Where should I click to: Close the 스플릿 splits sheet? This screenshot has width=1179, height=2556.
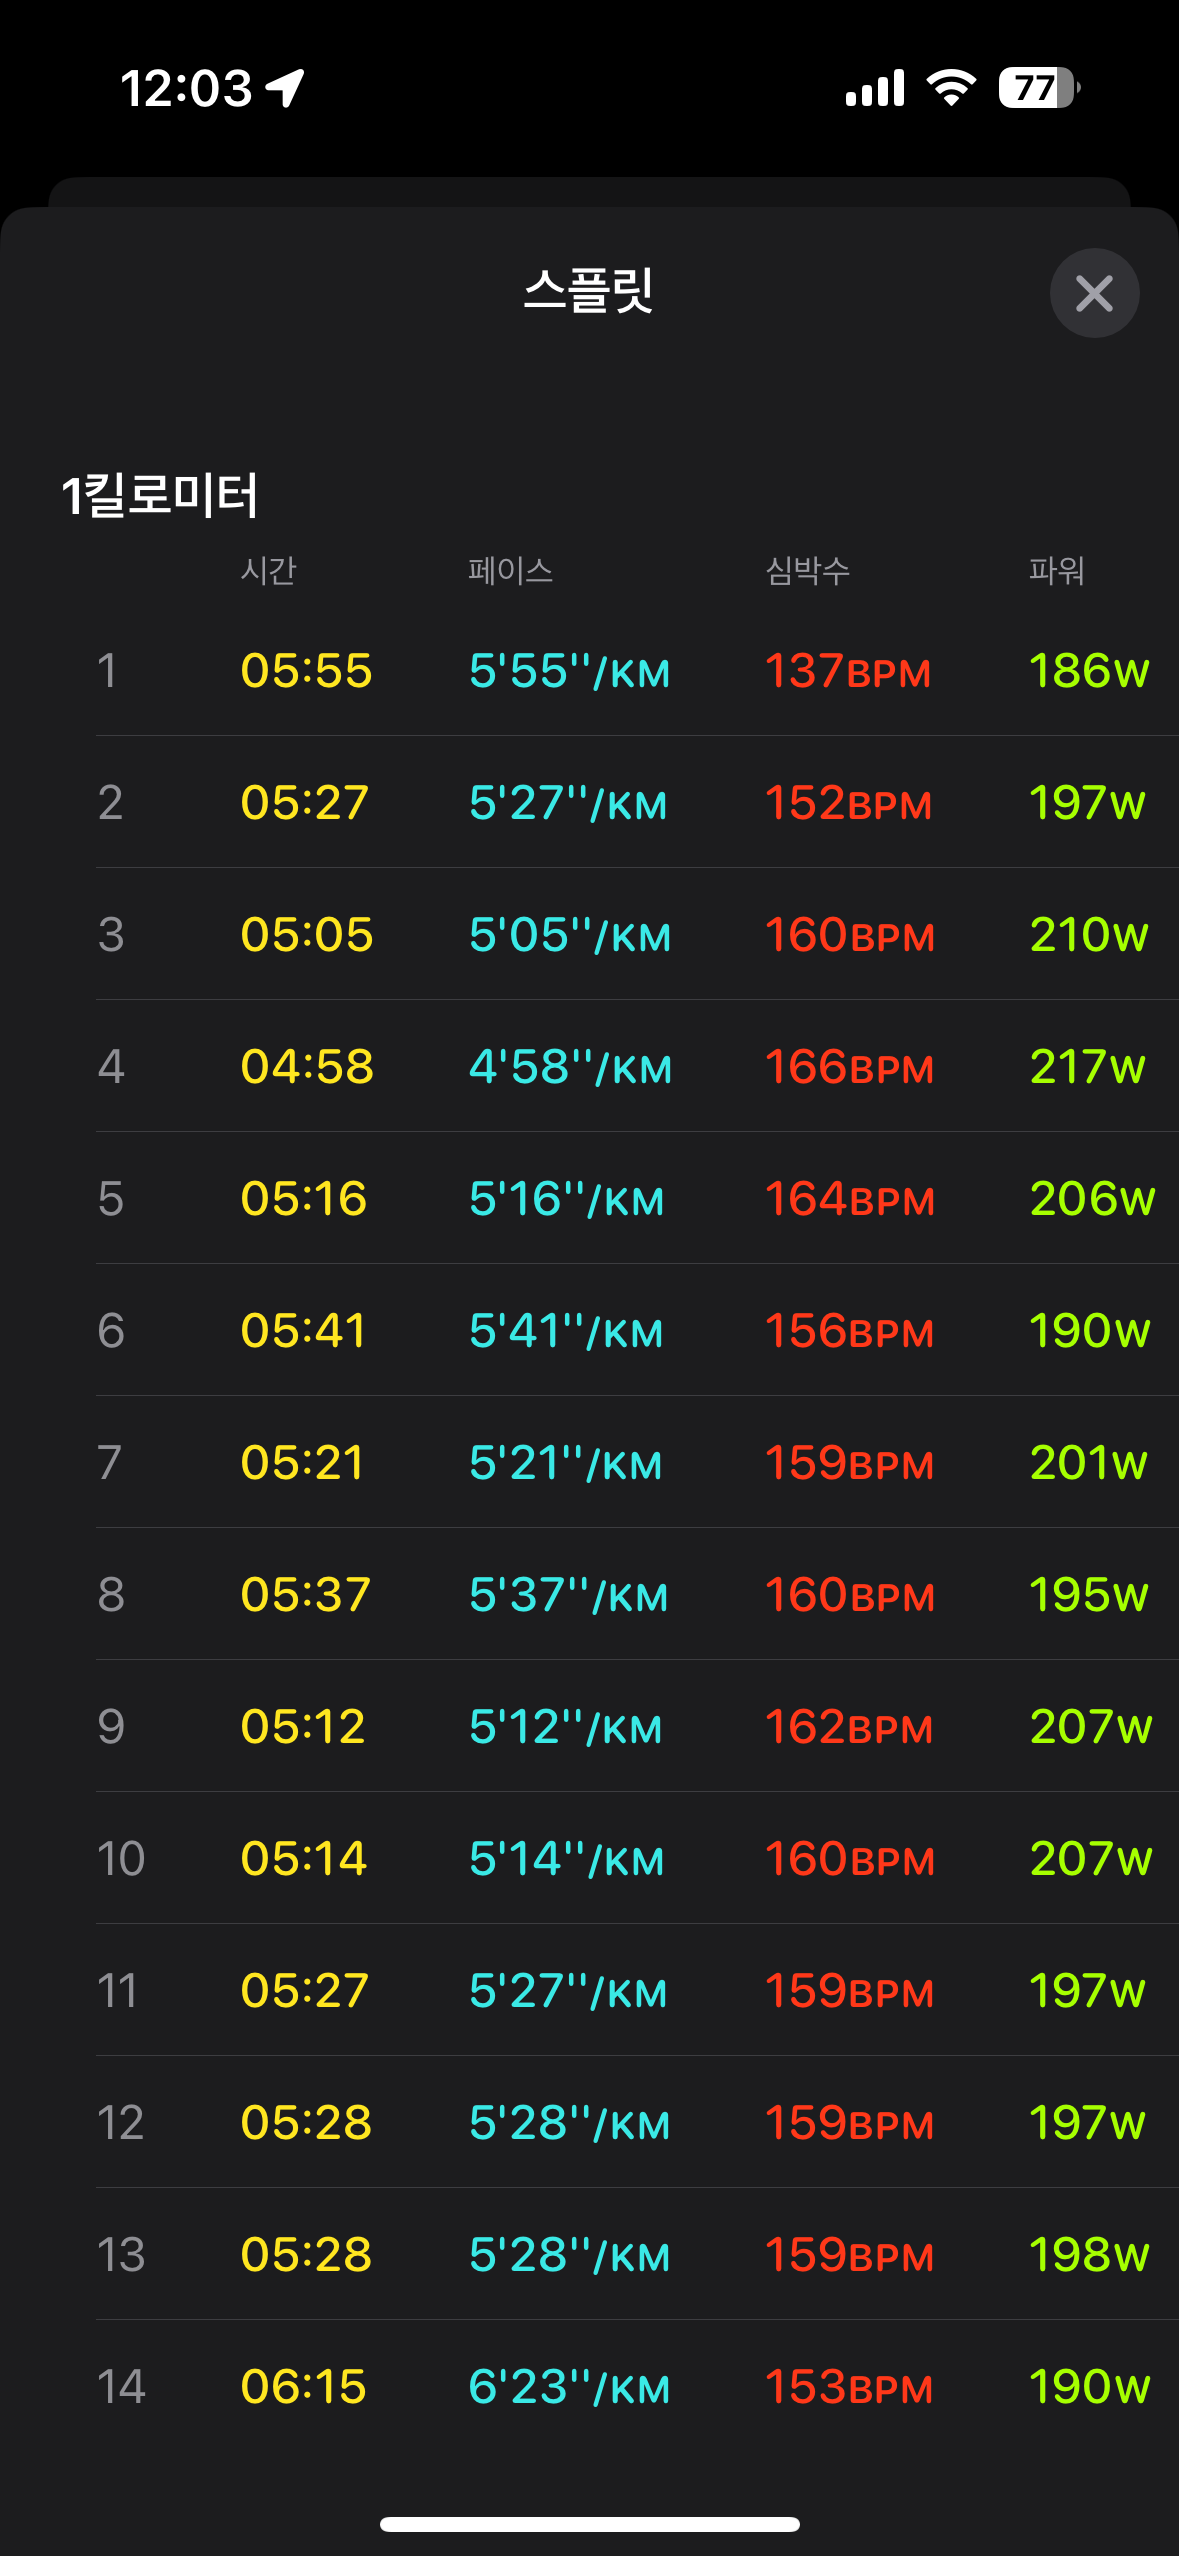click(1094, 293)
